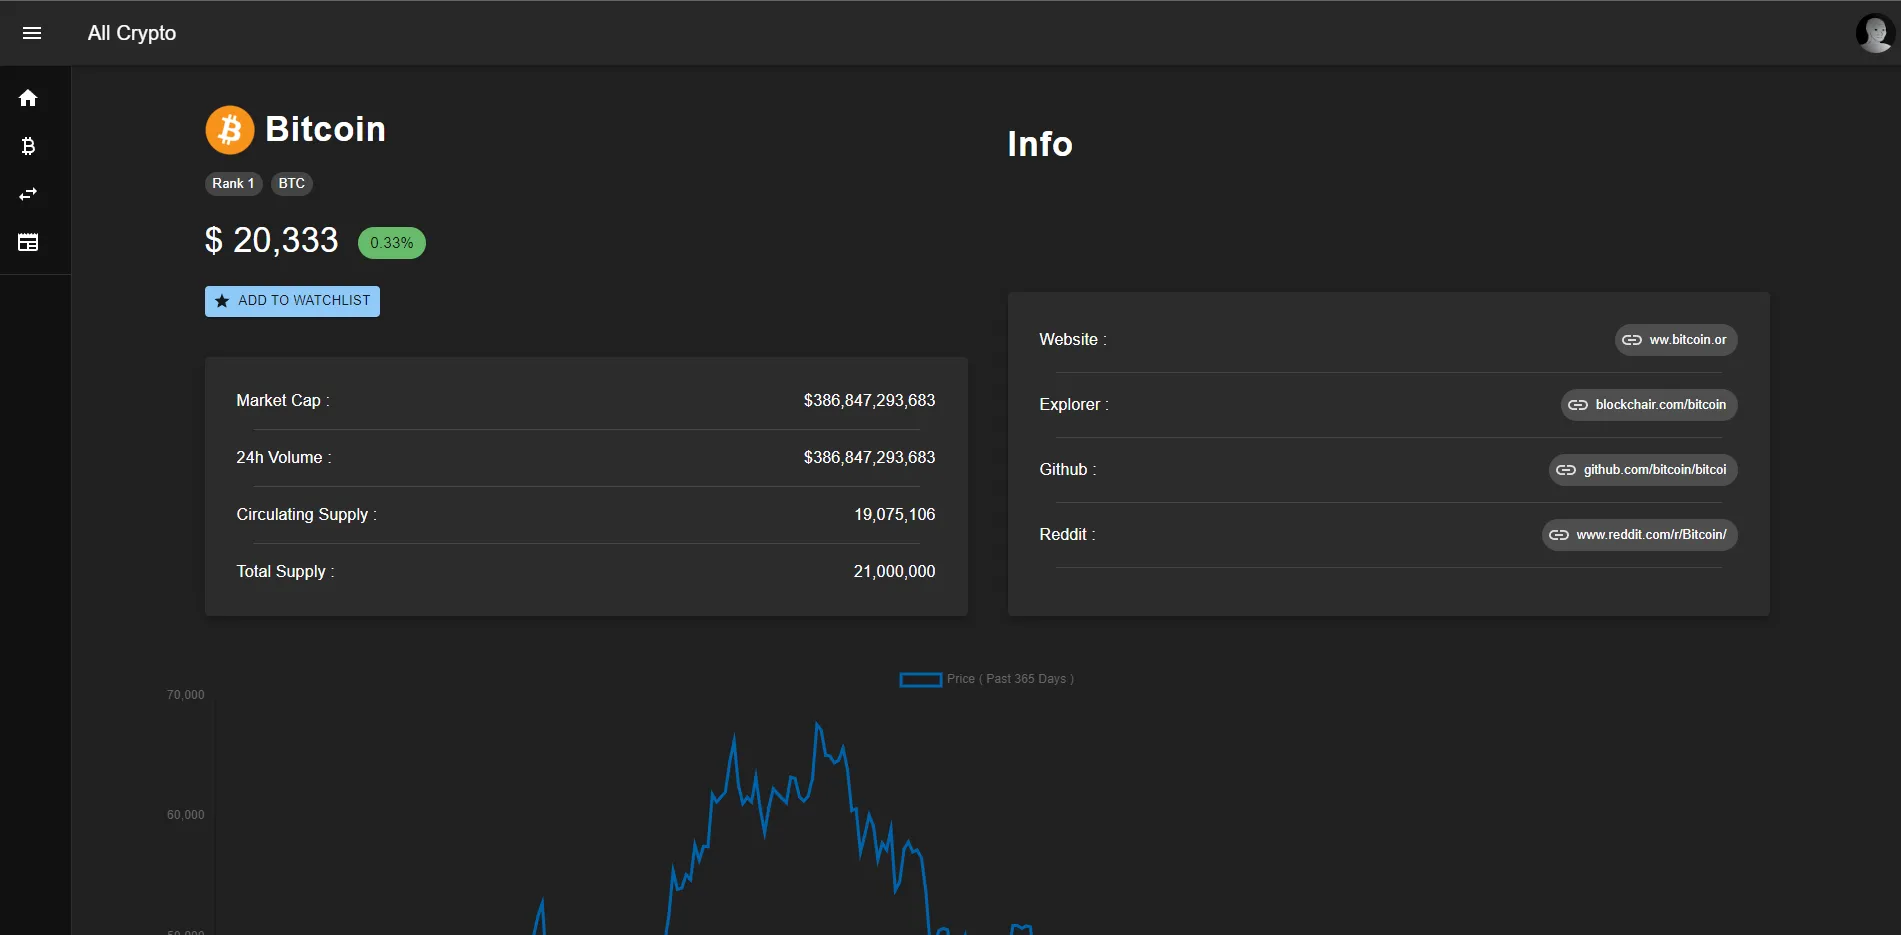Open the exchange/swap icon in the sidebar
The width and height of the screenshot is (1901, 935).
[x=28, y=194]
